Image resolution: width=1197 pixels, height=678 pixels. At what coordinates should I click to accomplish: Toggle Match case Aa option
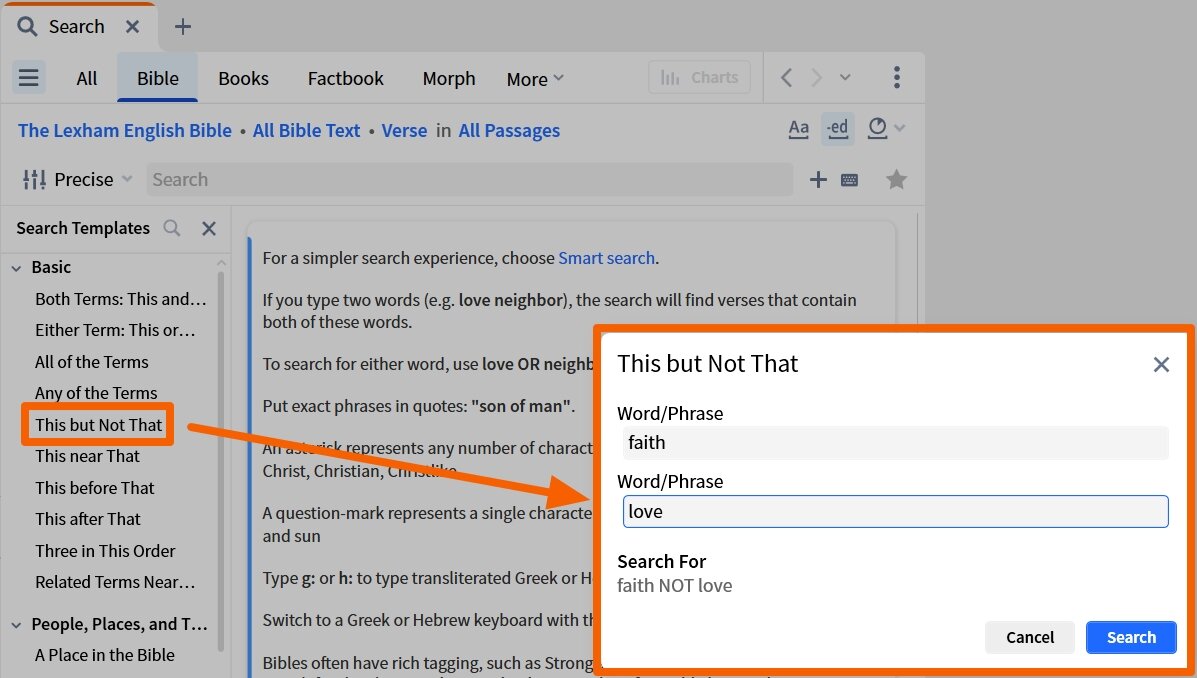[x=799, y=128]
